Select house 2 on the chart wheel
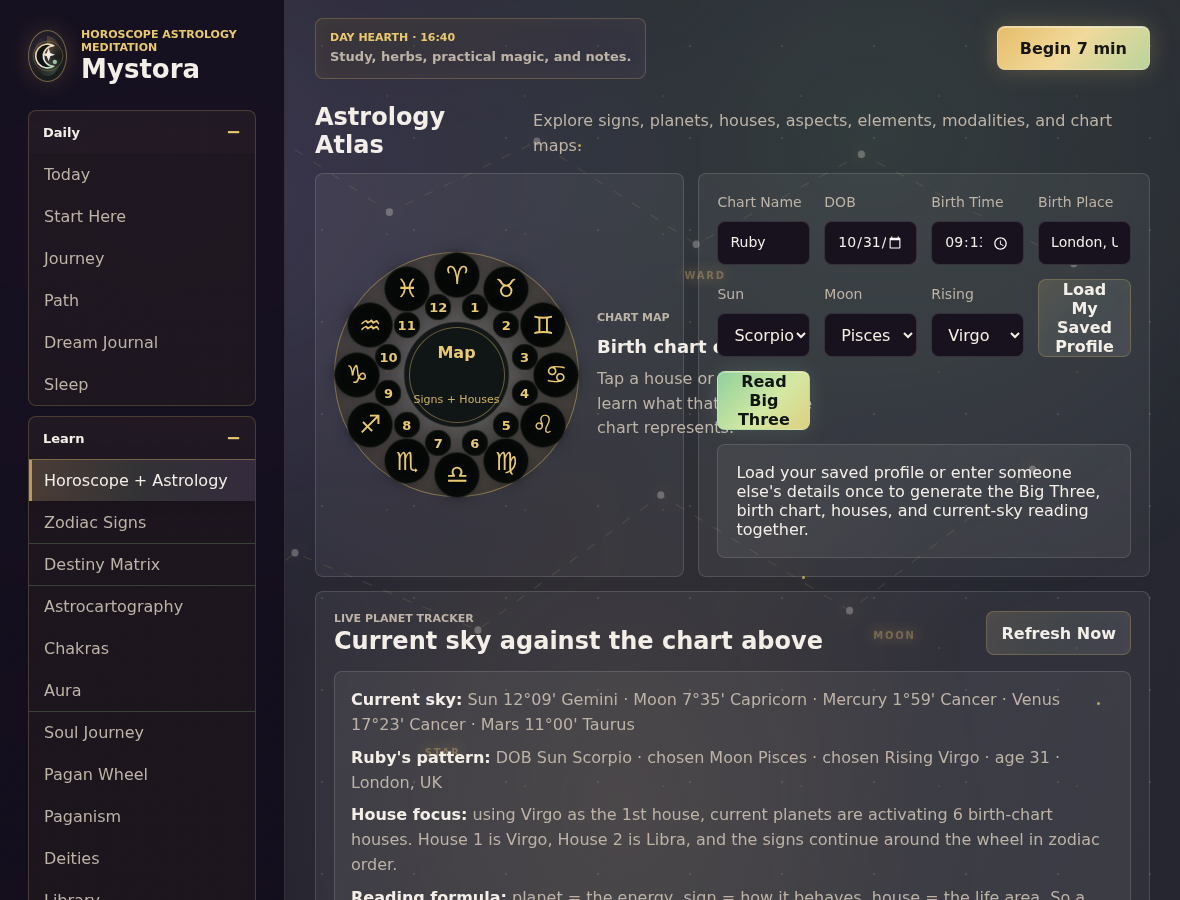 pyautogui.click(x=506, y=325)
